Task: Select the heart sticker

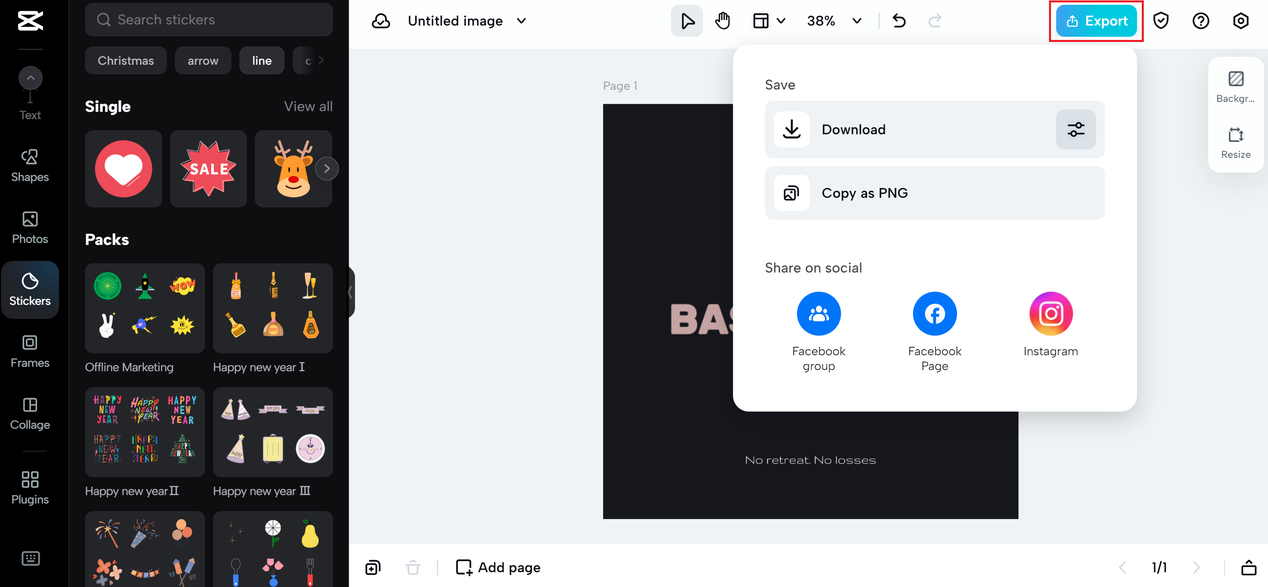Action: click(x=124, y=169)
